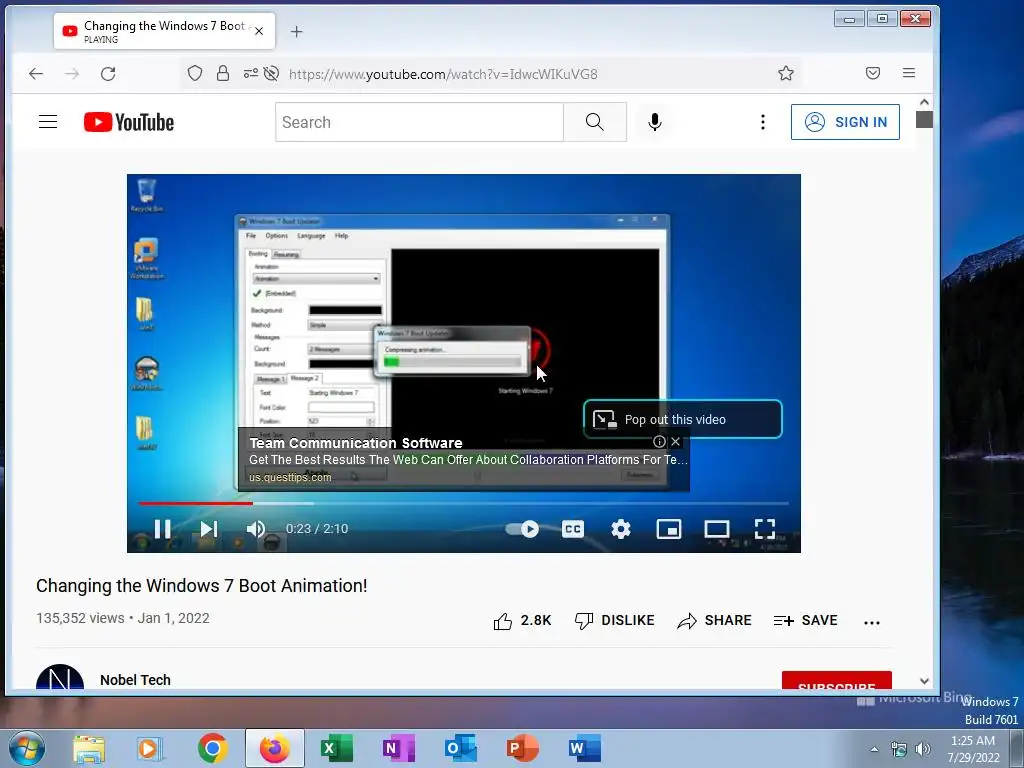
Task: Go back in Firefox
Action: [36, 74]
